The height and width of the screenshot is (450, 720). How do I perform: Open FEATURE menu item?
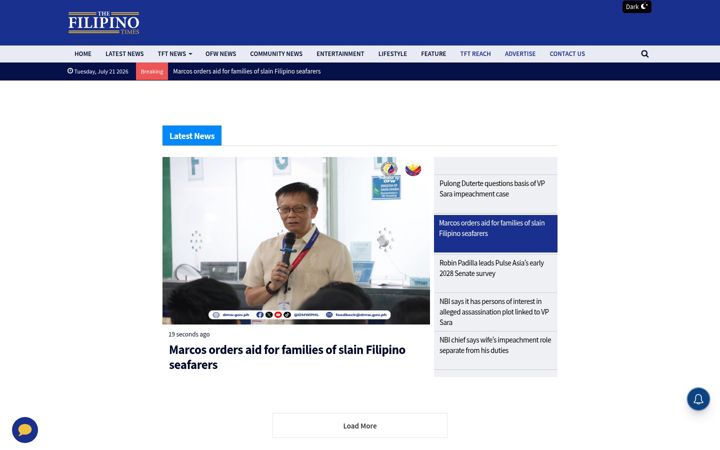click(433, 54)
